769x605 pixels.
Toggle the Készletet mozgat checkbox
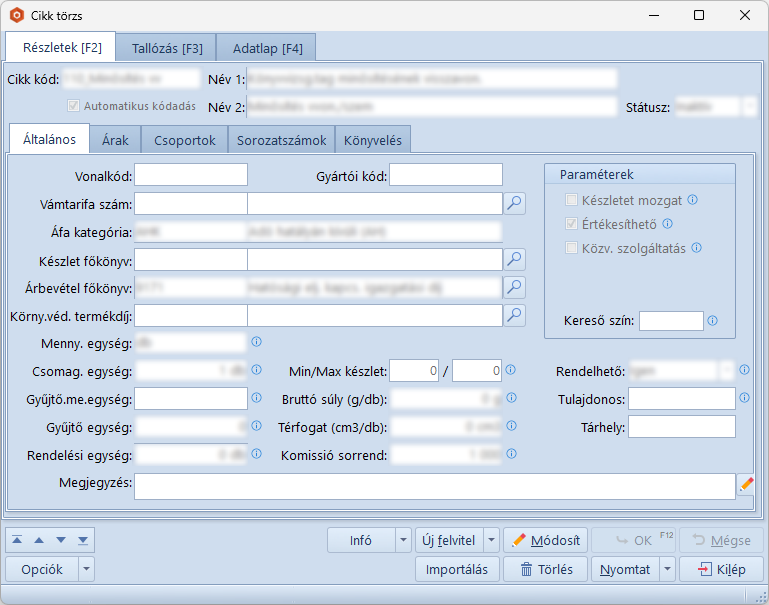pyautogui.click(x=572, y=200)
